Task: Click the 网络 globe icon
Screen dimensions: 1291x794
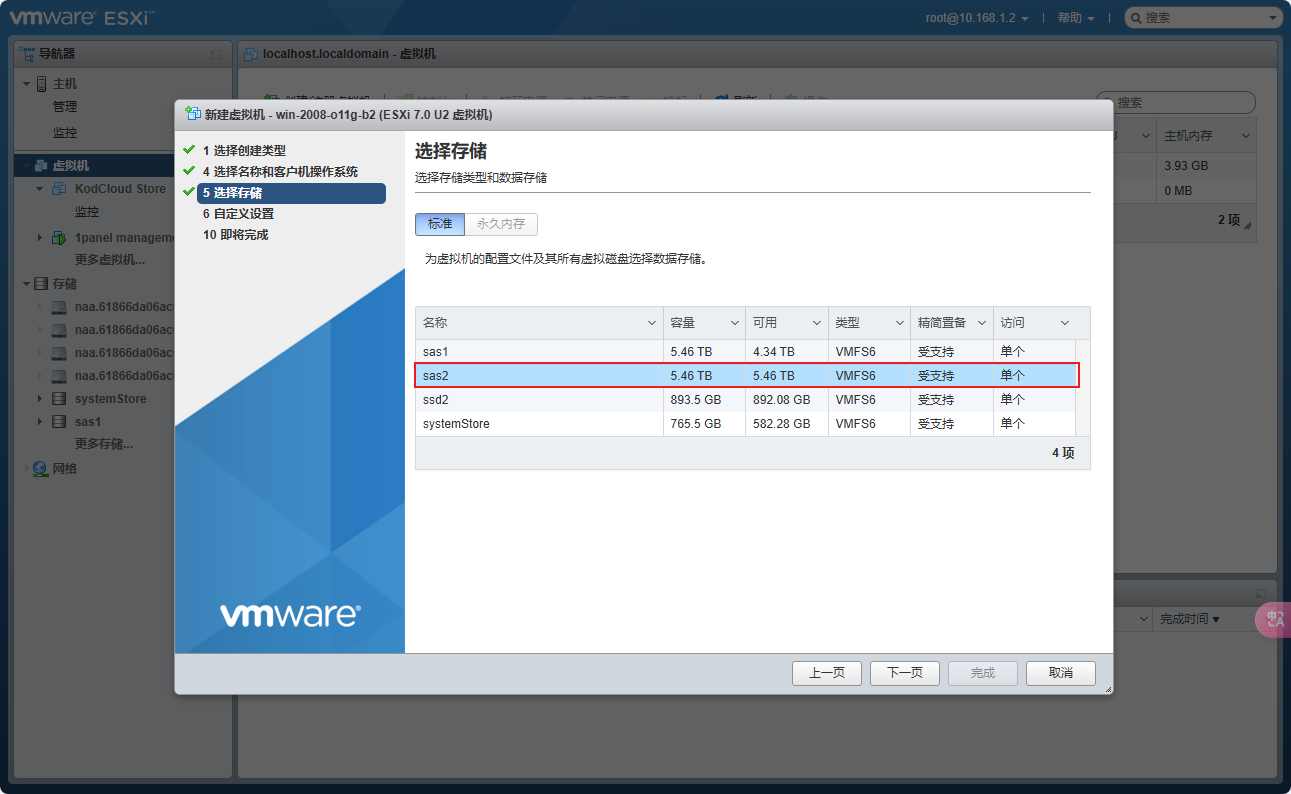Action: (40, 469)
